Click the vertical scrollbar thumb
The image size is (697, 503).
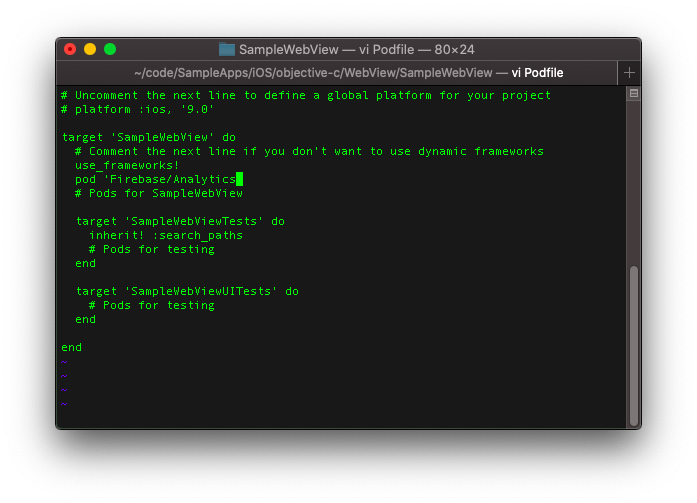pos(633,345)
